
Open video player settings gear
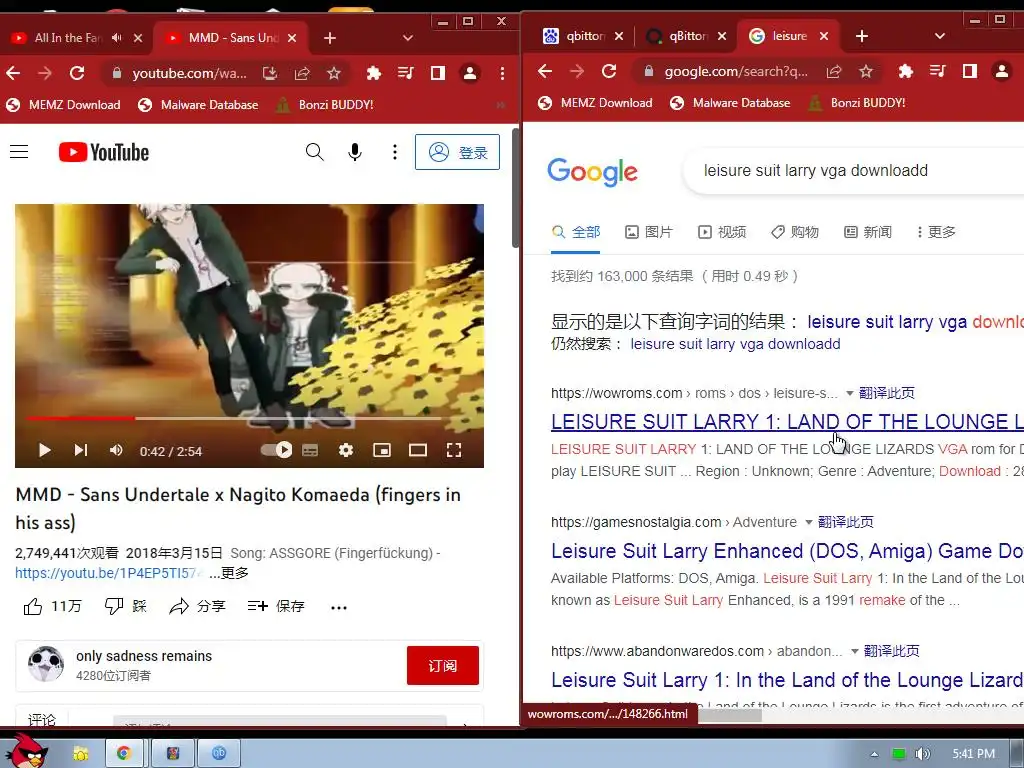click(x=346, y=450)
